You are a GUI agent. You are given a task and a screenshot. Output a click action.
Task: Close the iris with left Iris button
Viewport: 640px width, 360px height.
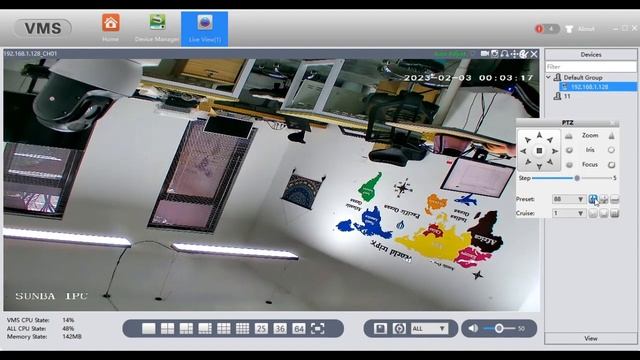pyautogui.click(x=569, y=150)
